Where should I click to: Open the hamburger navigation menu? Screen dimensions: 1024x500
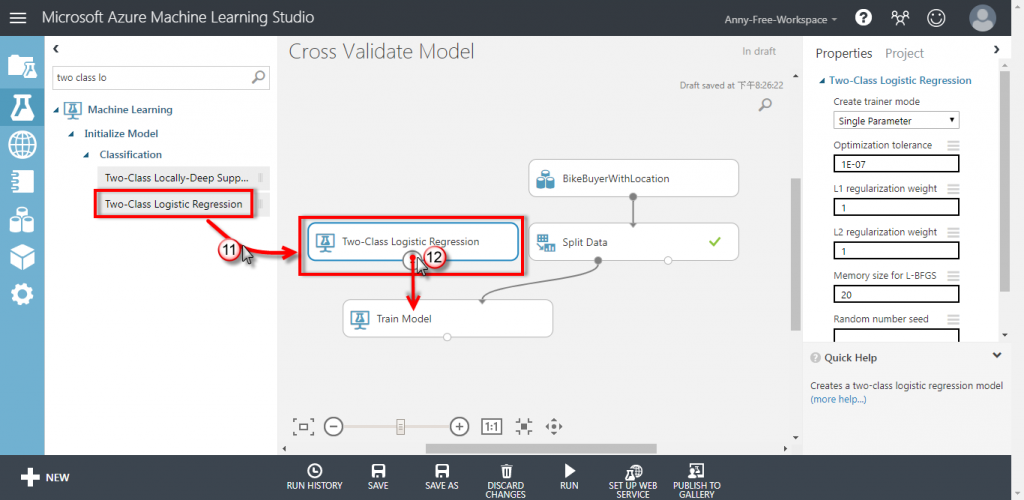click(18, 18)
